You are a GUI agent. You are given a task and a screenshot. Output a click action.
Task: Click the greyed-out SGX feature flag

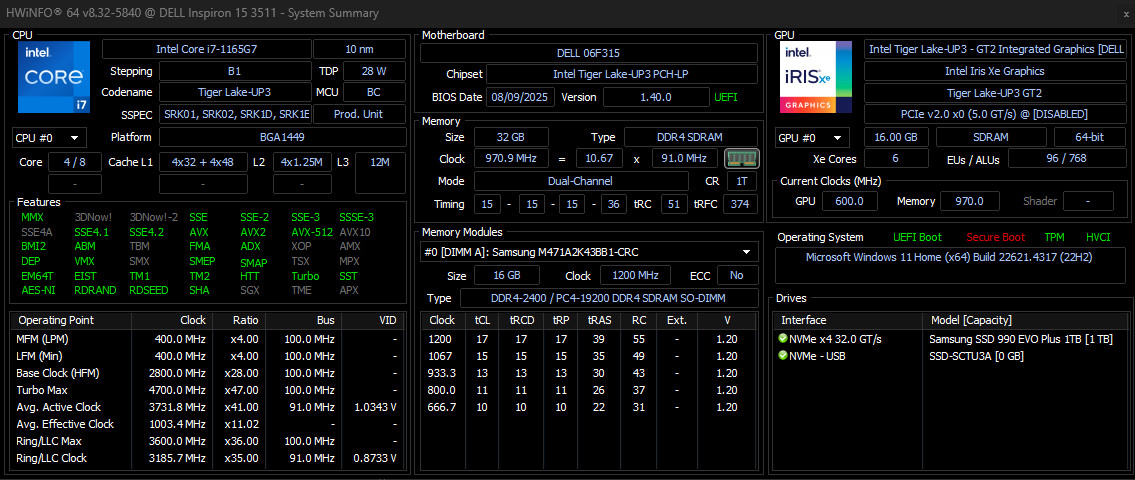pyautogui.click(x=250, y=290)
